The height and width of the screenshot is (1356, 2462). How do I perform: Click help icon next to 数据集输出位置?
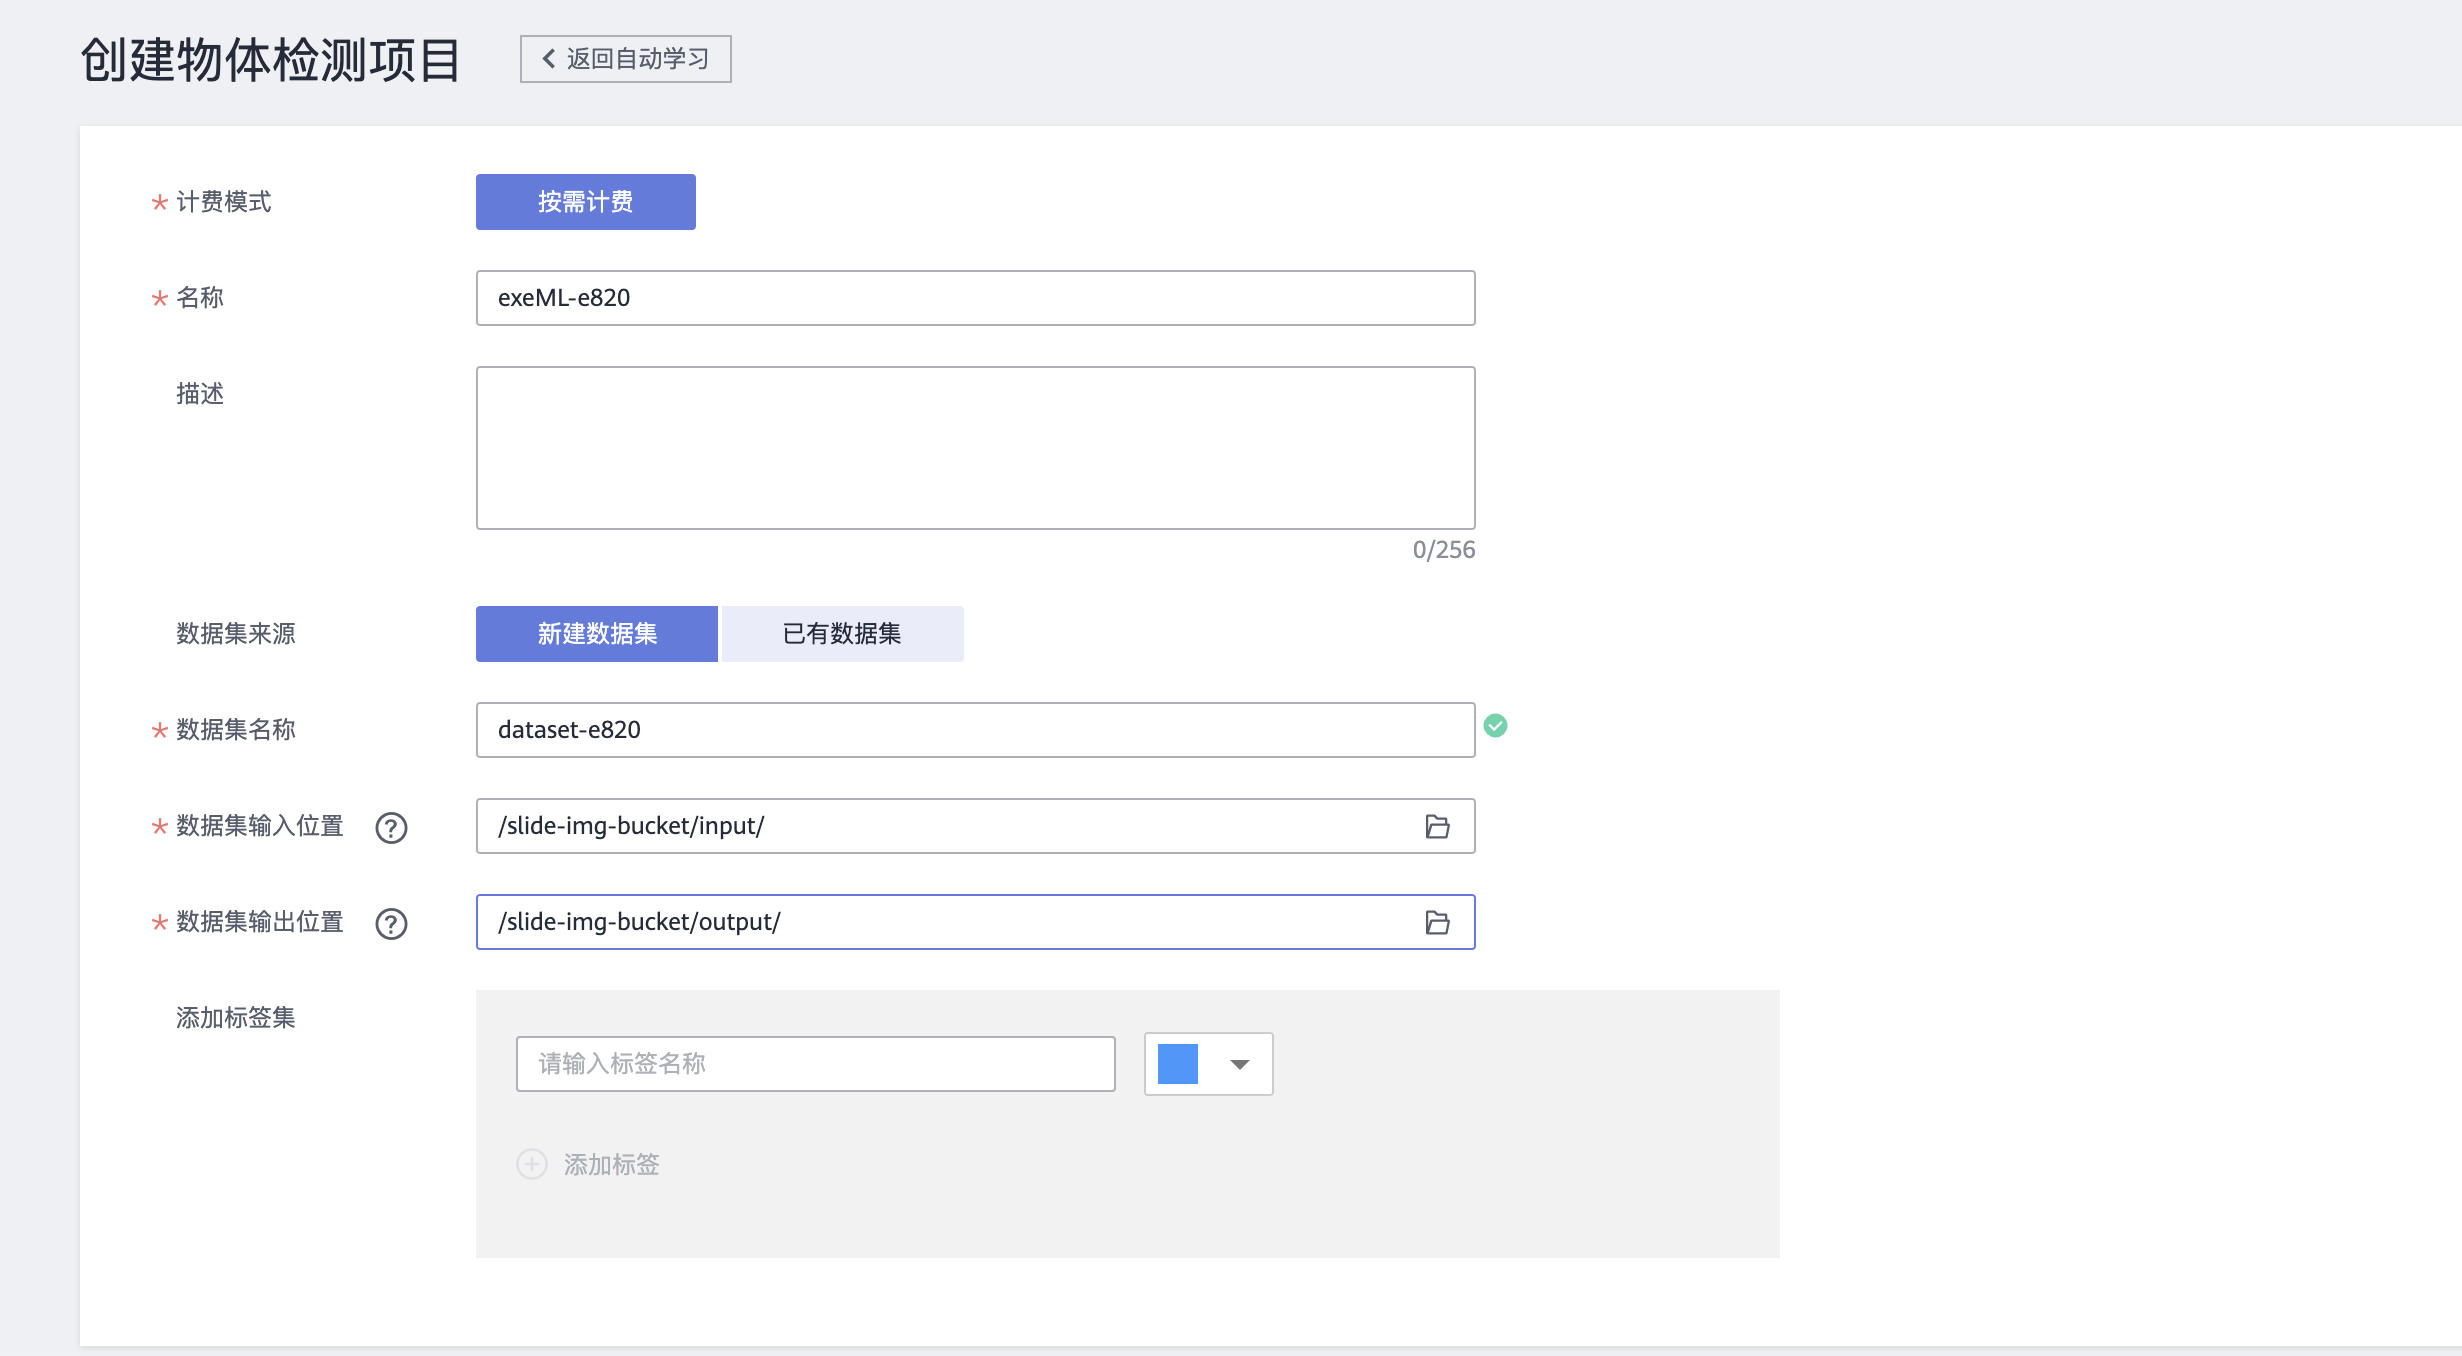click(x=391, y=924)
